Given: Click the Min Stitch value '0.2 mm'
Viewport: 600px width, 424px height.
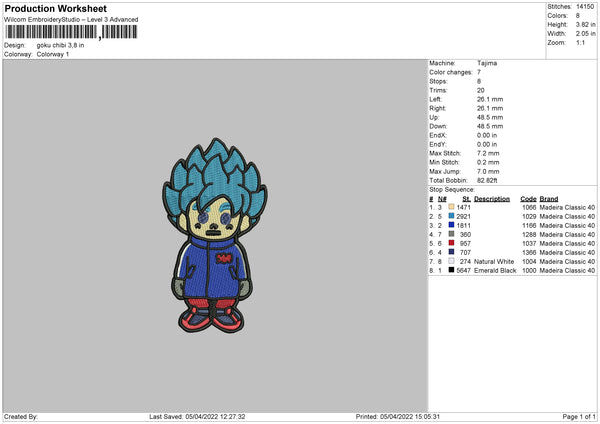Looking at the screenshot, I should (488, 163).
